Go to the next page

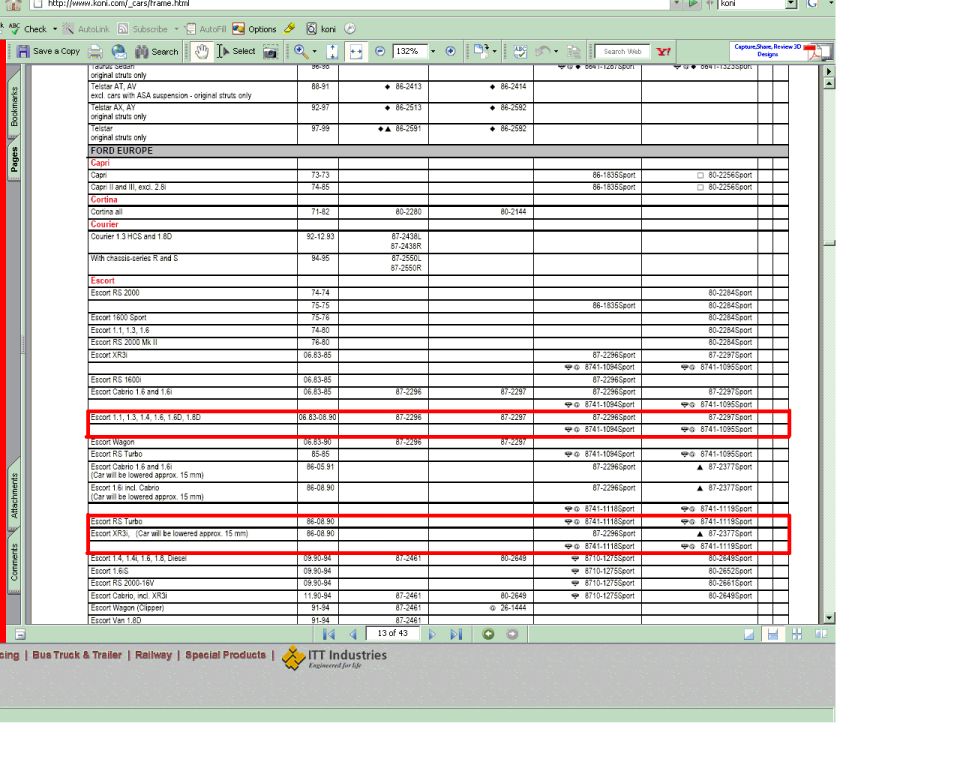click(432, 634)
